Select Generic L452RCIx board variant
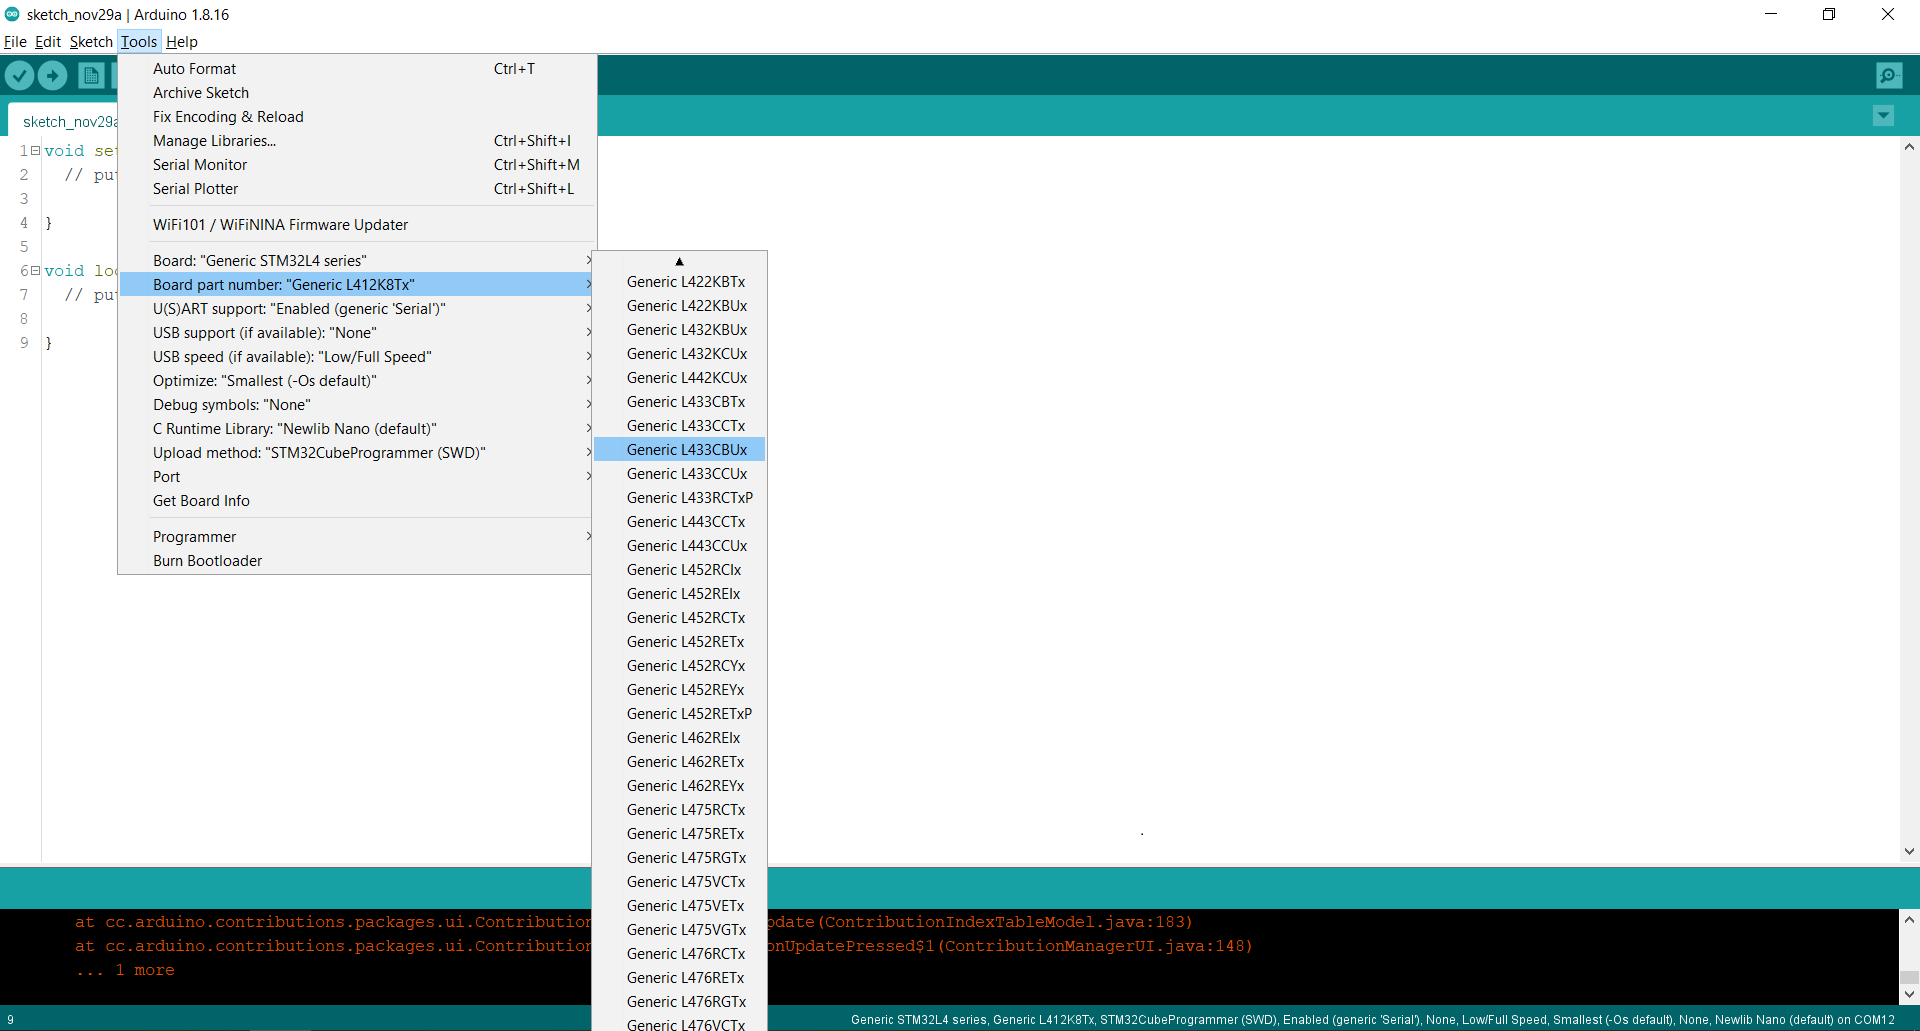This screenshot has height=1031, width=1920. click(684, 569)
